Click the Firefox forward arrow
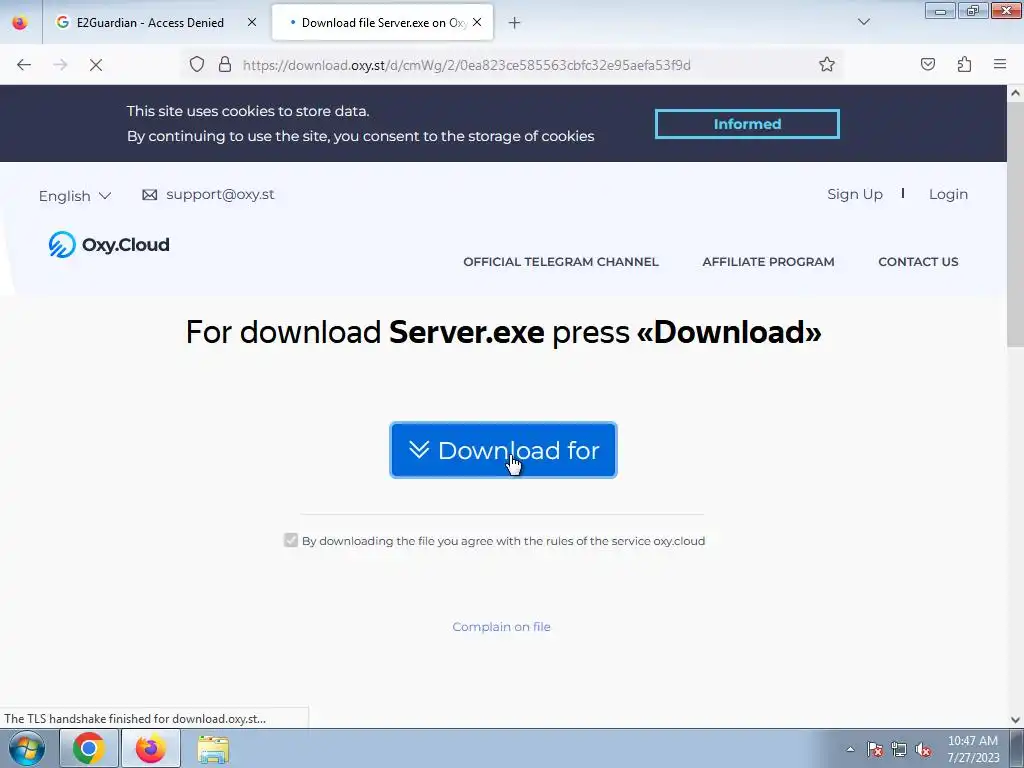Image resolution: width=1024 pixels, height=768 pixels. 60,65
